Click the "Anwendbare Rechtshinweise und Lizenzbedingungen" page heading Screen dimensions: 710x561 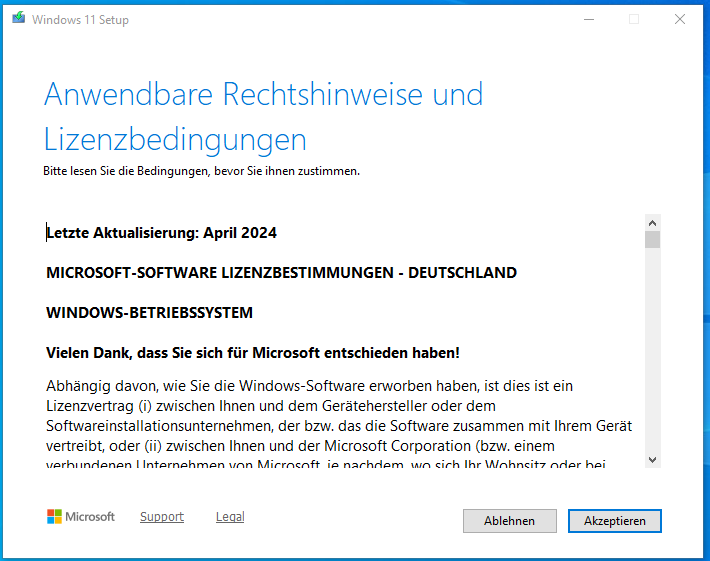pyautogui.click(x=263, y=116)
